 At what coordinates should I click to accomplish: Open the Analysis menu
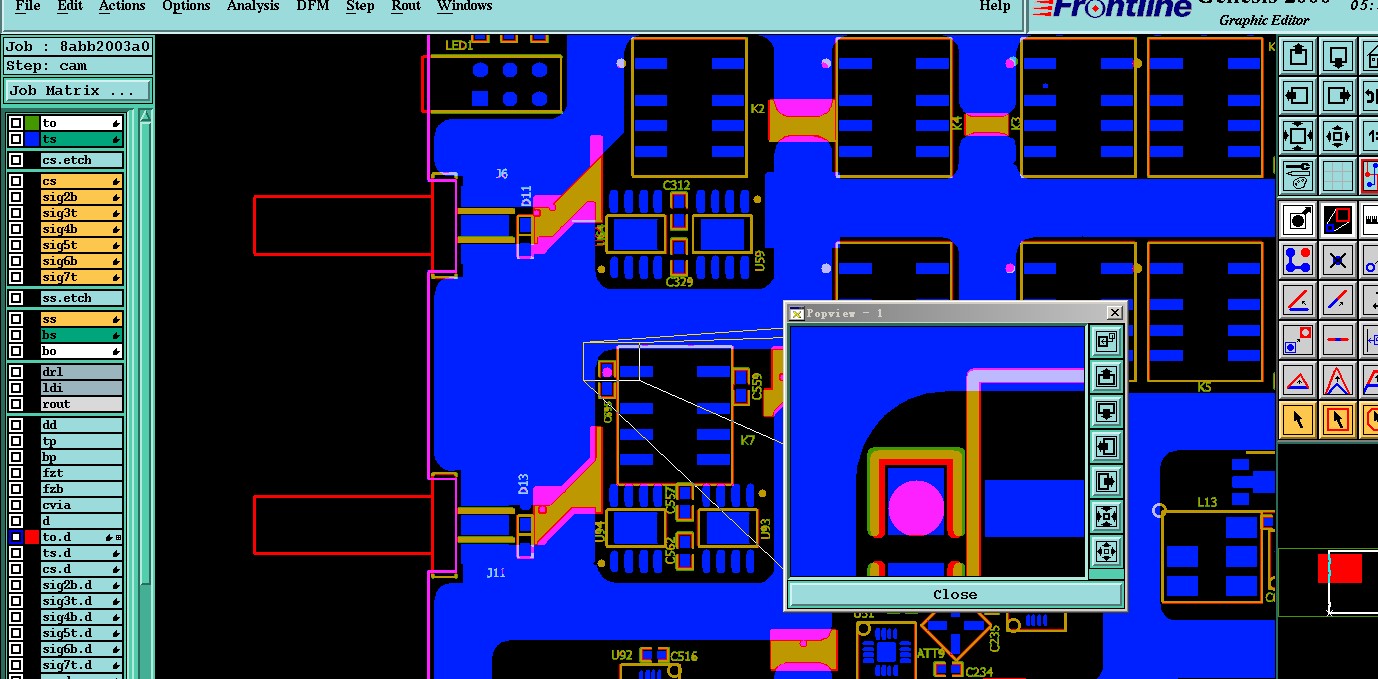click(x=253, y=6)
